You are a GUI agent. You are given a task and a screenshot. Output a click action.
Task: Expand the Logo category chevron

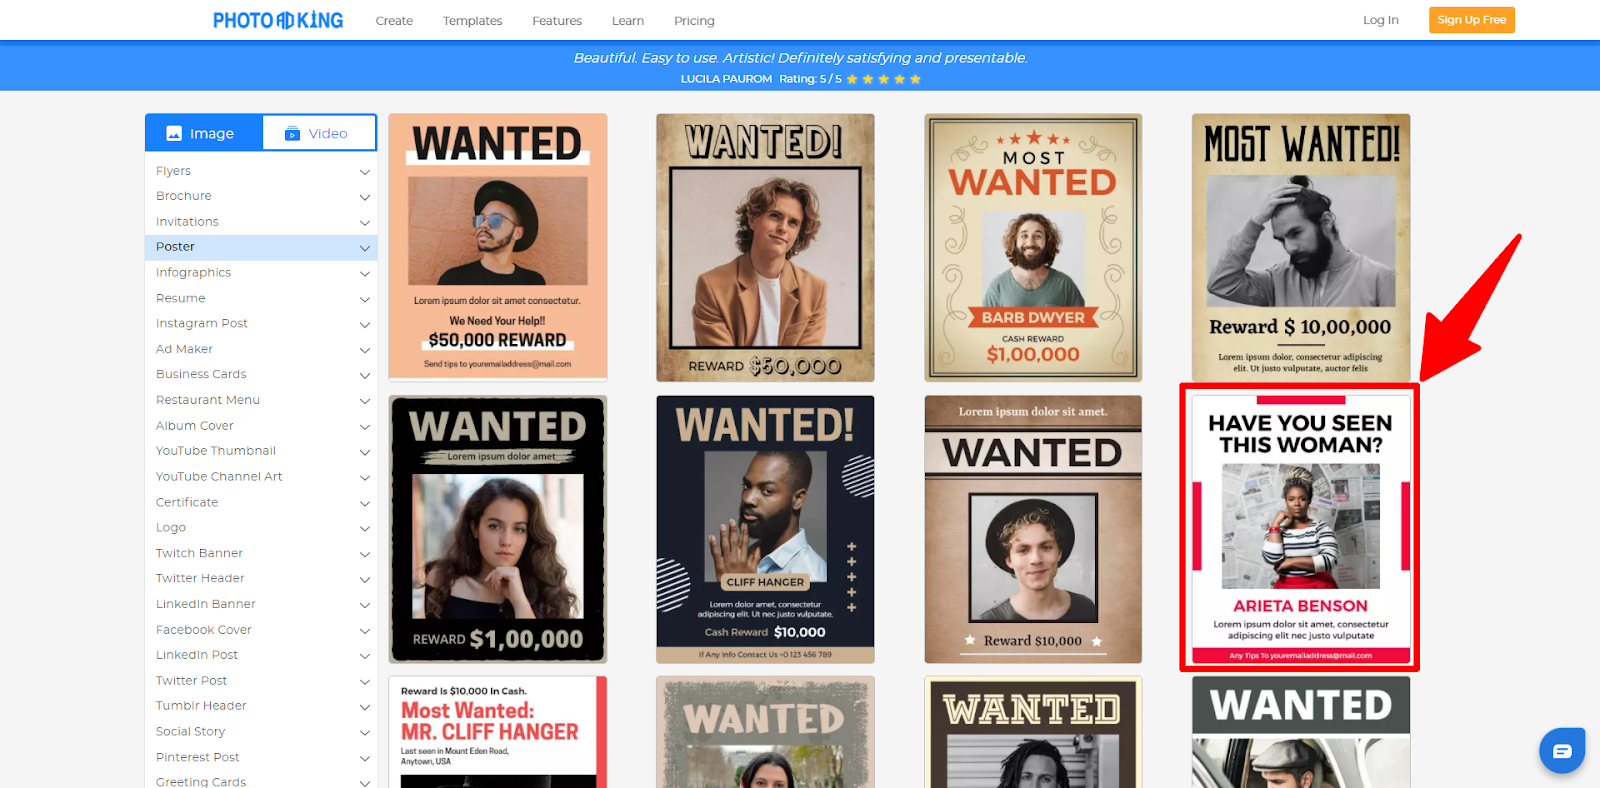tap(365, 529)
